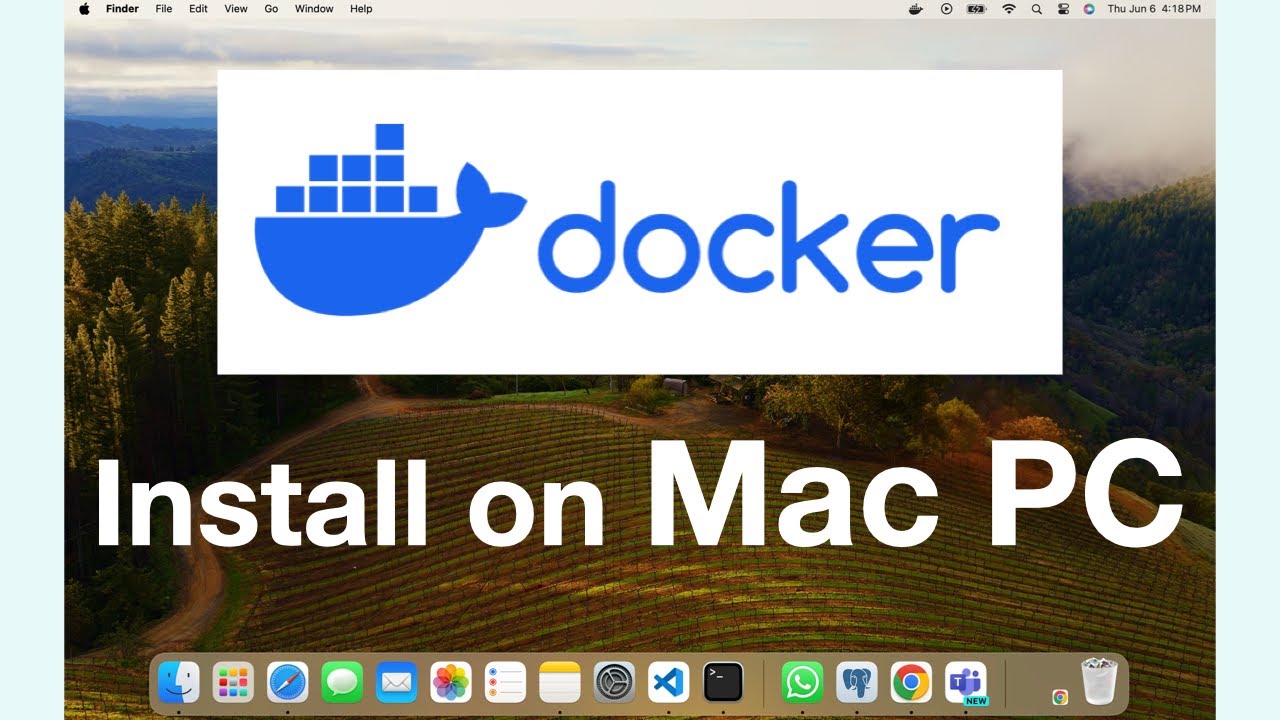The height and width of the screenshot is (720, 1280).
Task: Show battery status in menu bar
Action: coord(977,9)
